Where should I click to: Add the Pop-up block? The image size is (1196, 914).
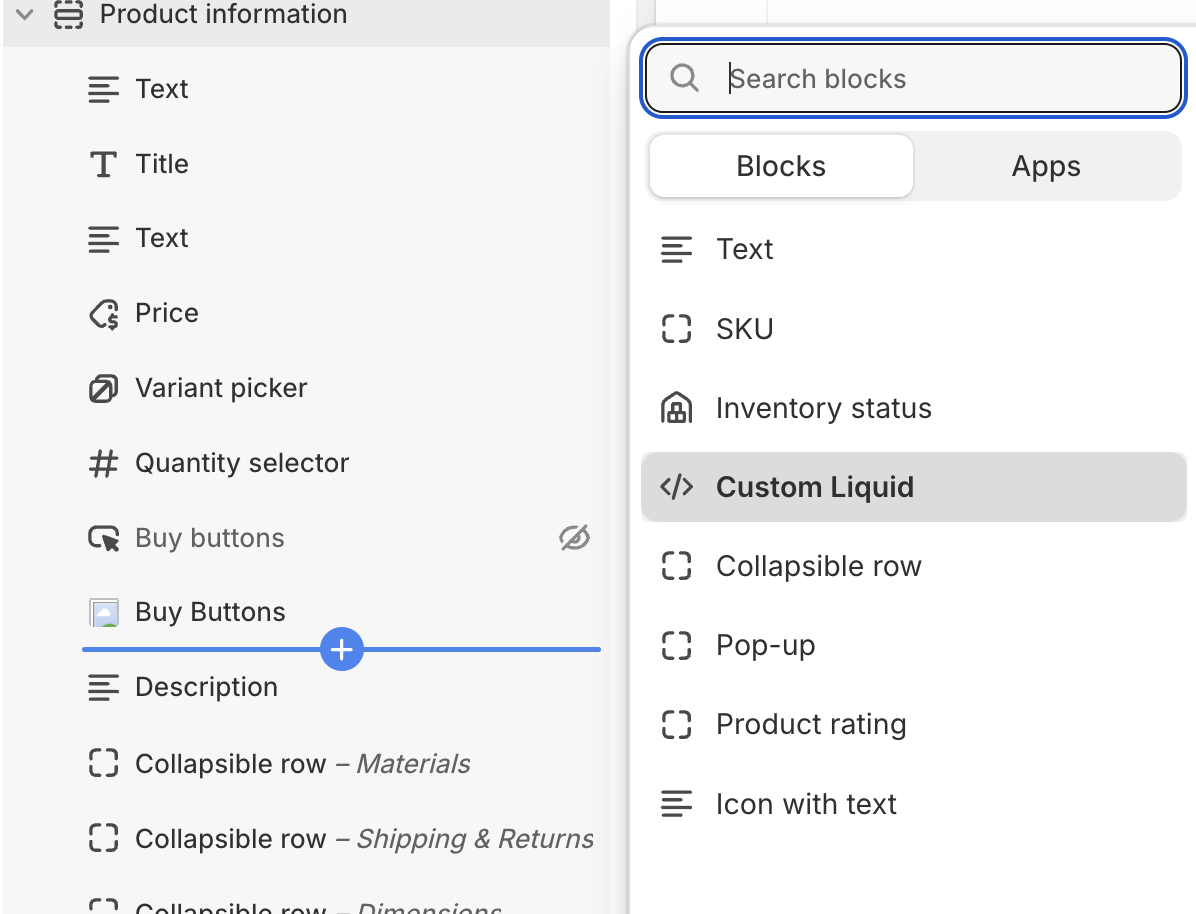tap(765, 645)
